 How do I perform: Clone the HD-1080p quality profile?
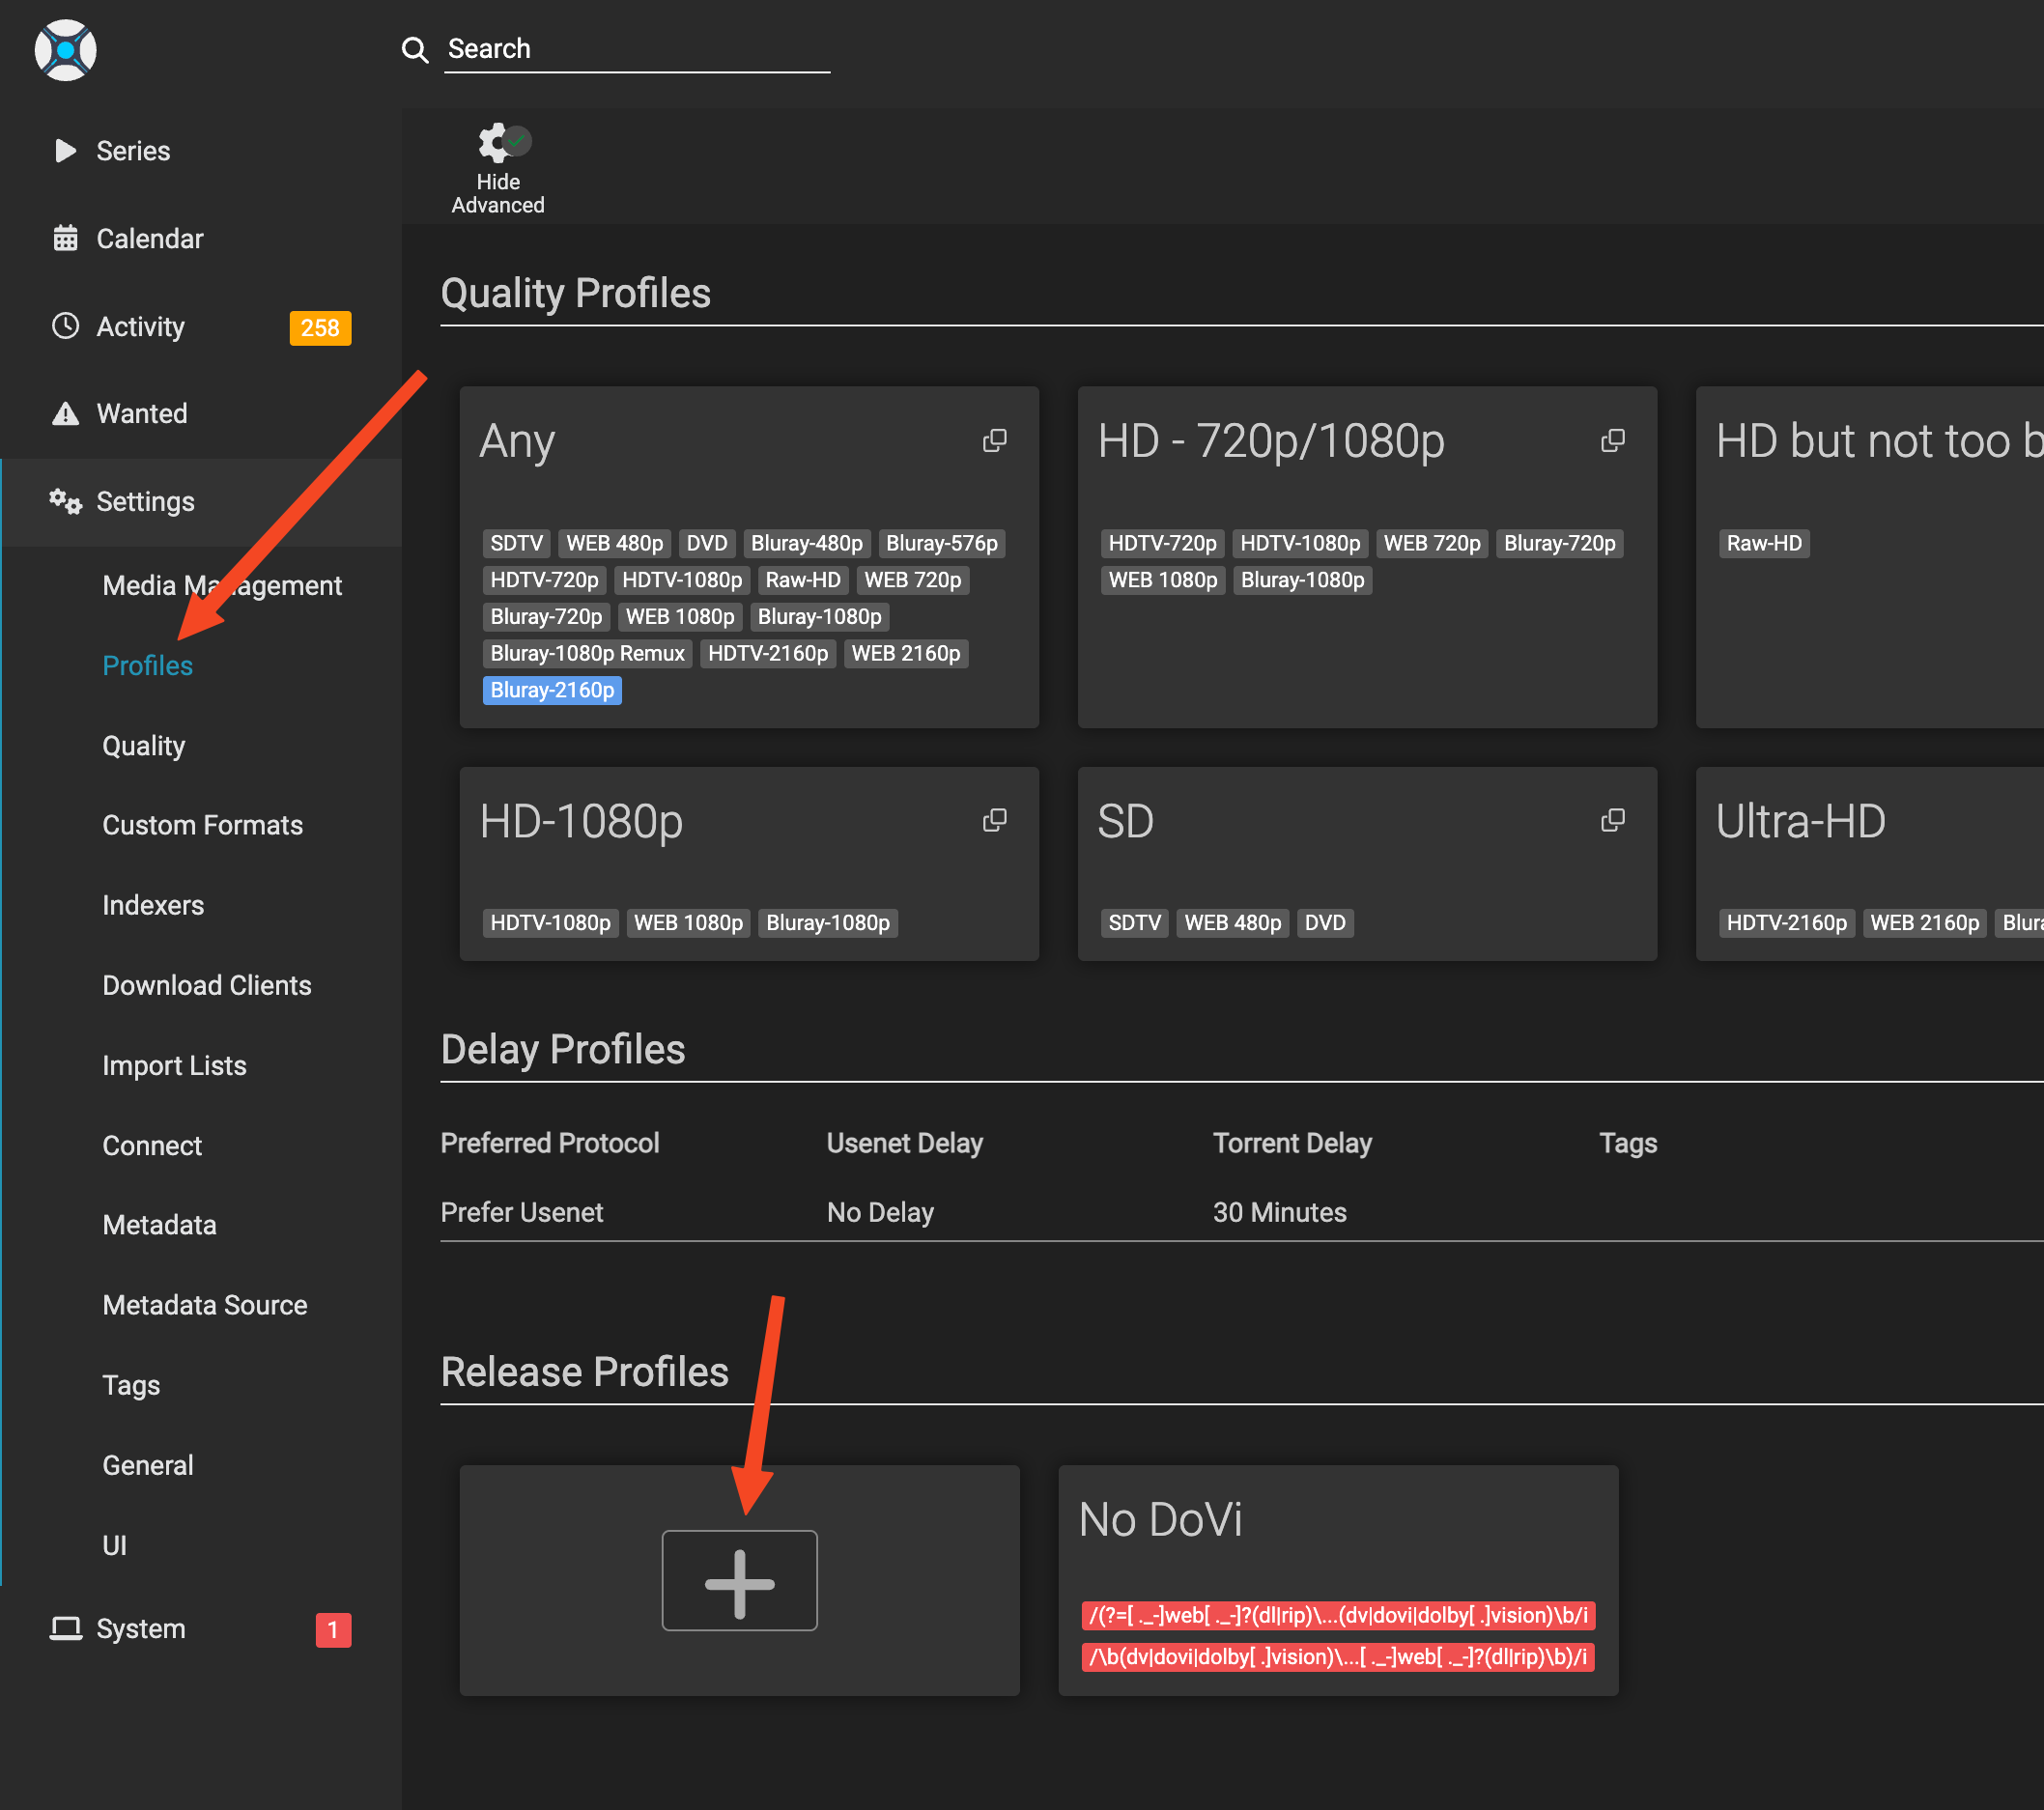tap(994, 821)
